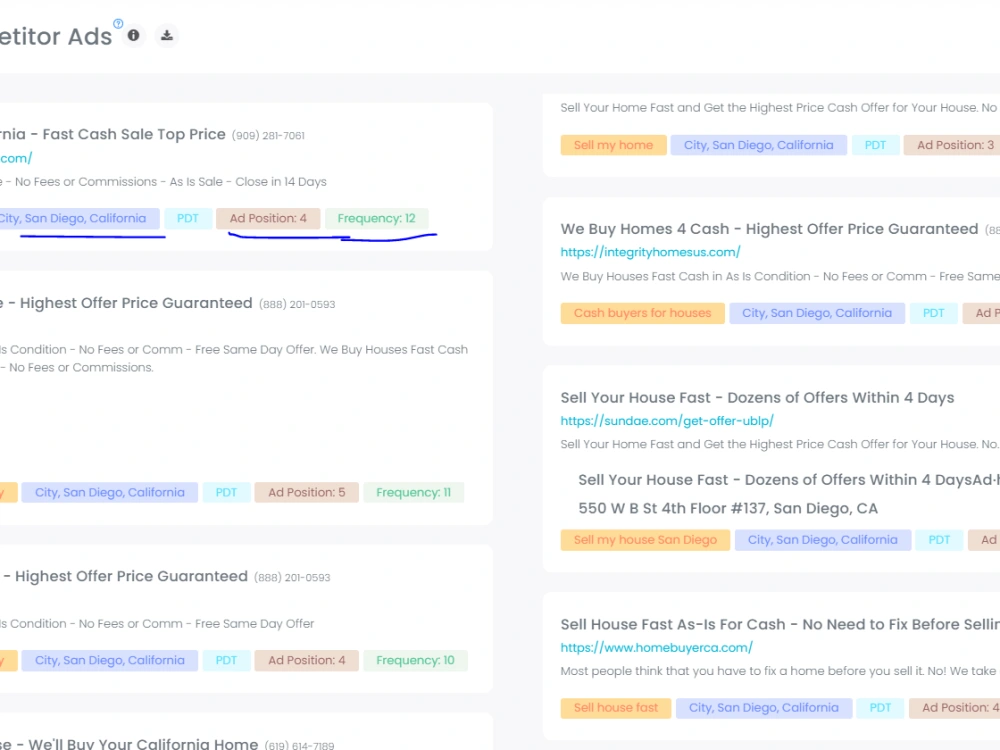Image resolution: width=1000 pixels, height=750 pixels.
Task: Click the location tag beside 'Sell my home'
Action: 758,145
